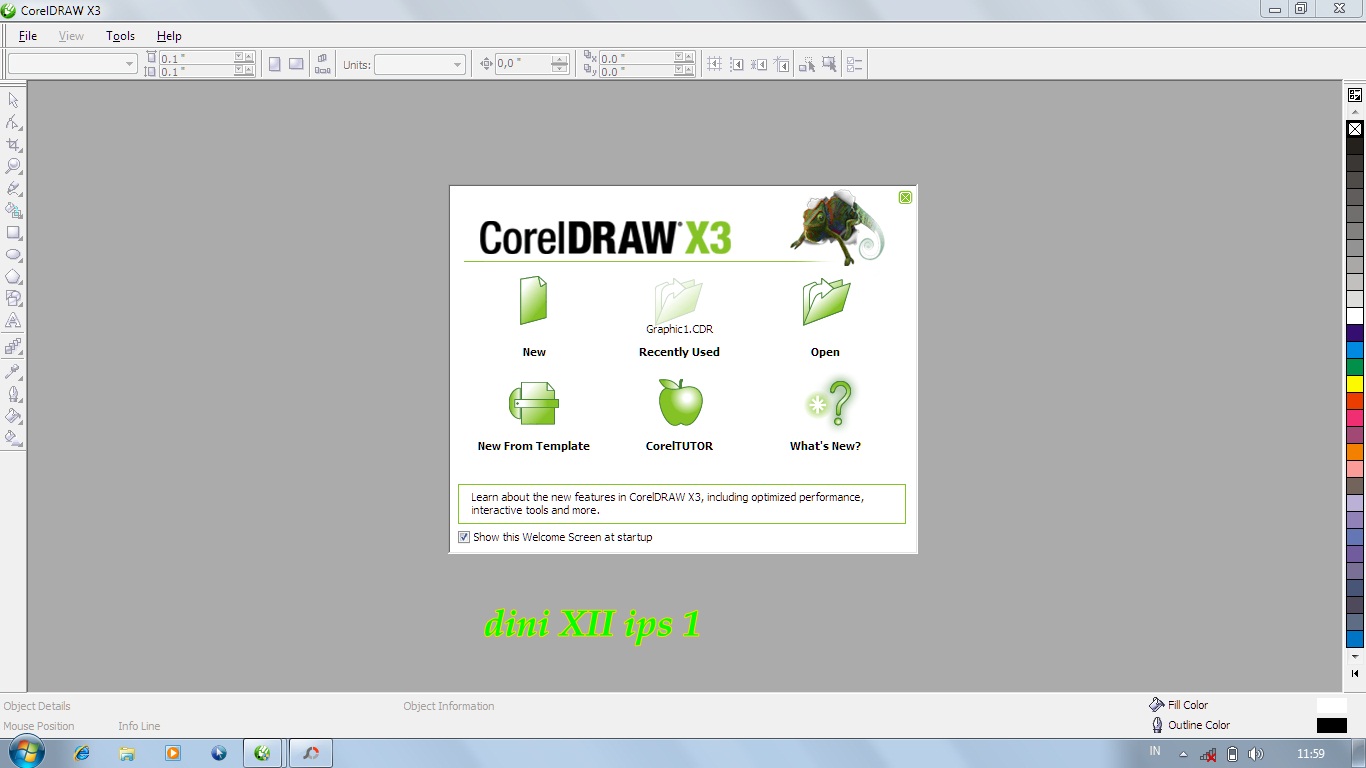This screenshot has width=1366, height=768.
Task: Select the Interactive Blend tool
Action: pyautogui.click(x=13, y=346)
